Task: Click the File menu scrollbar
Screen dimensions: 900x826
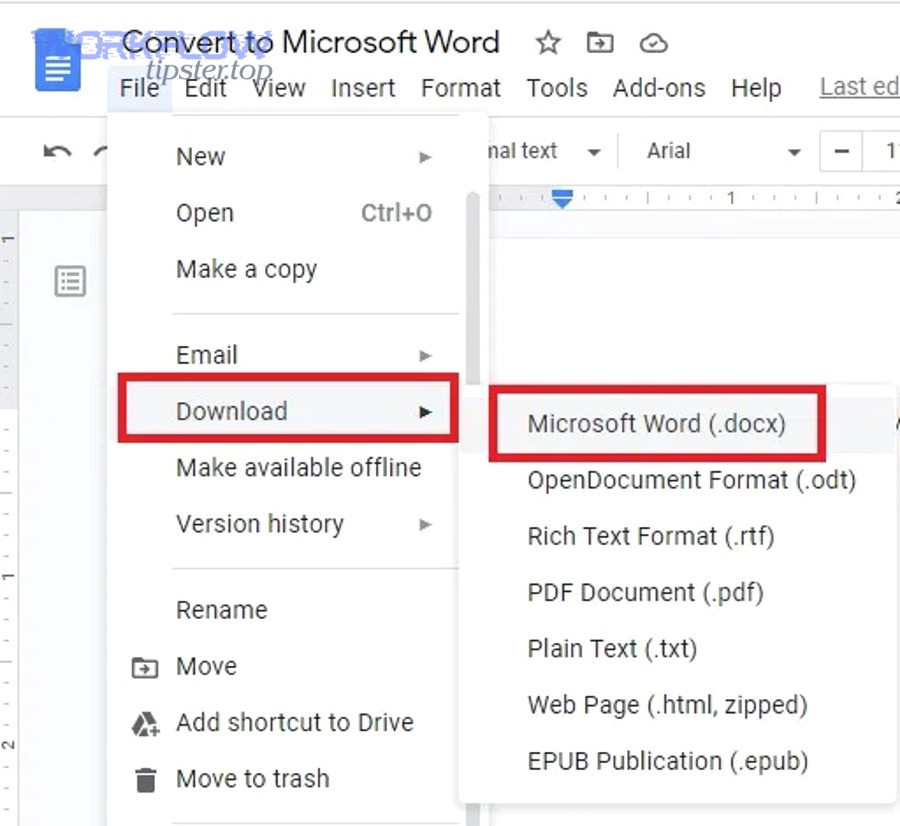Action: 473,288
